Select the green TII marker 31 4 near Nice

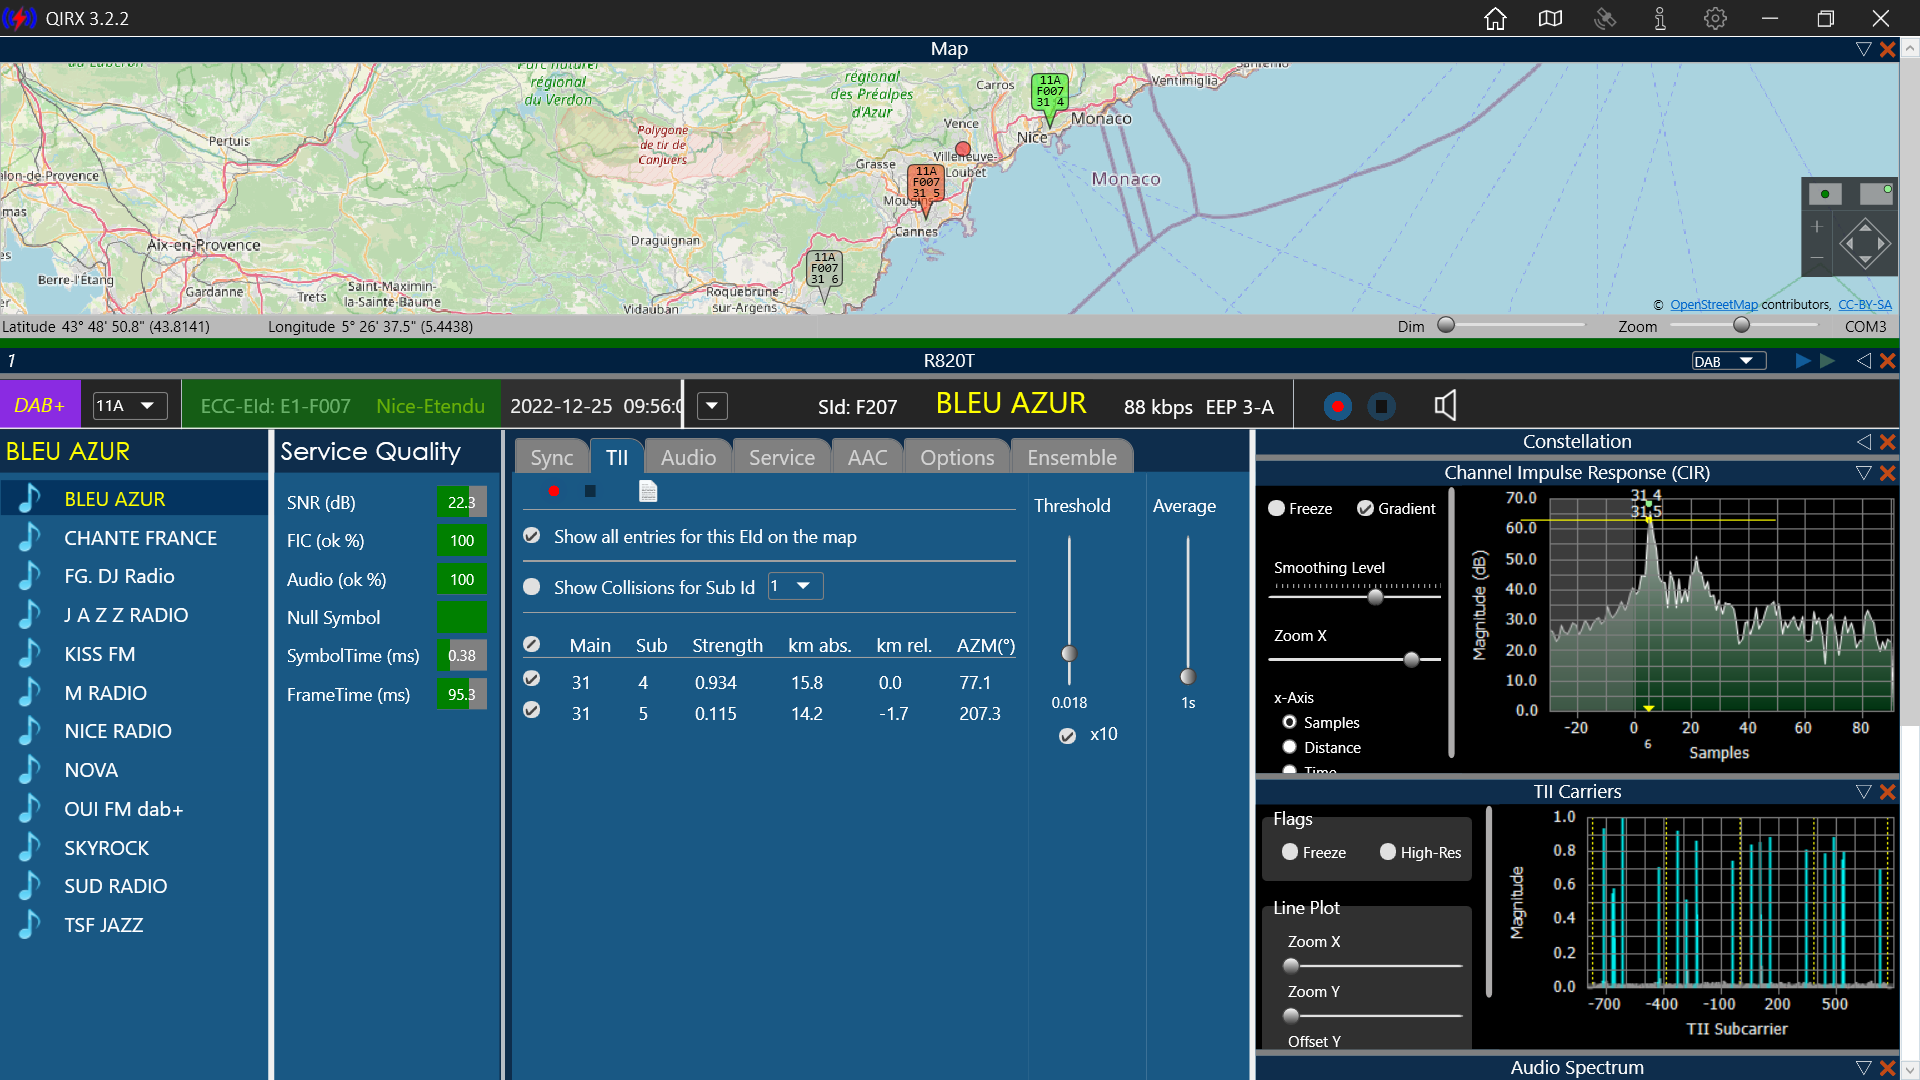(x=1050, y=92)
